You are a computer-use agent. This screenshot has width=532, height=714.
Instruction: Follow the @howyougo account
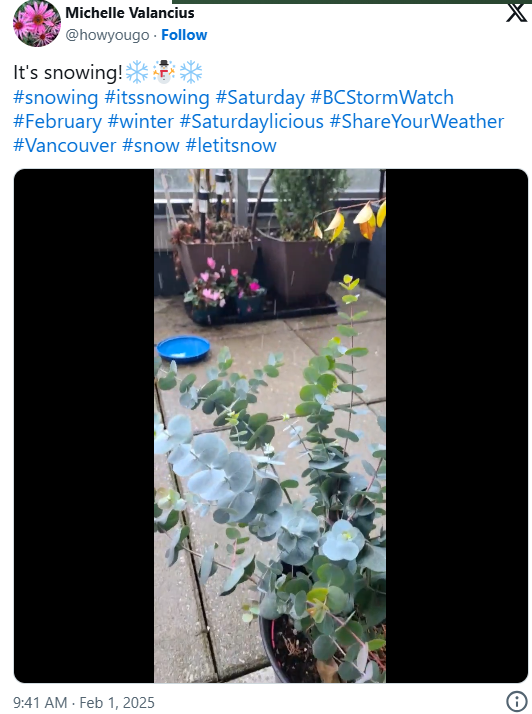tap(184, 35)
